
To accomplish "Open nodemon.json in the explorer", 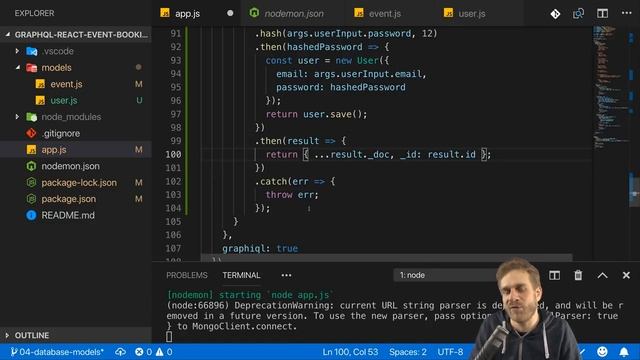I will tap(76, 166).
